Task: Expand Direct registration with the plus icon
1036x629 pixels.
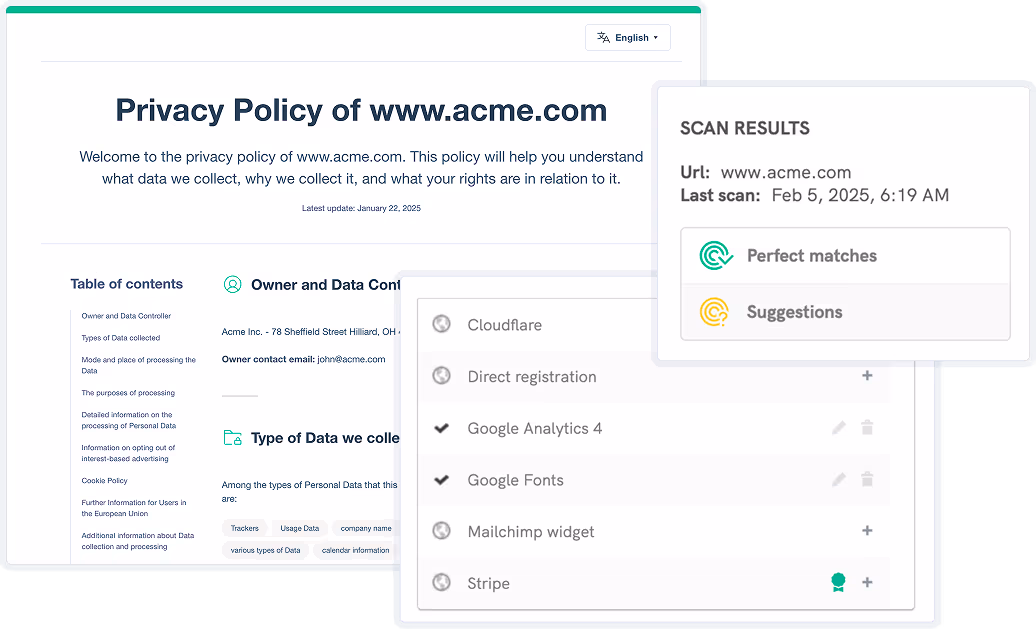Action: (867, 376)
